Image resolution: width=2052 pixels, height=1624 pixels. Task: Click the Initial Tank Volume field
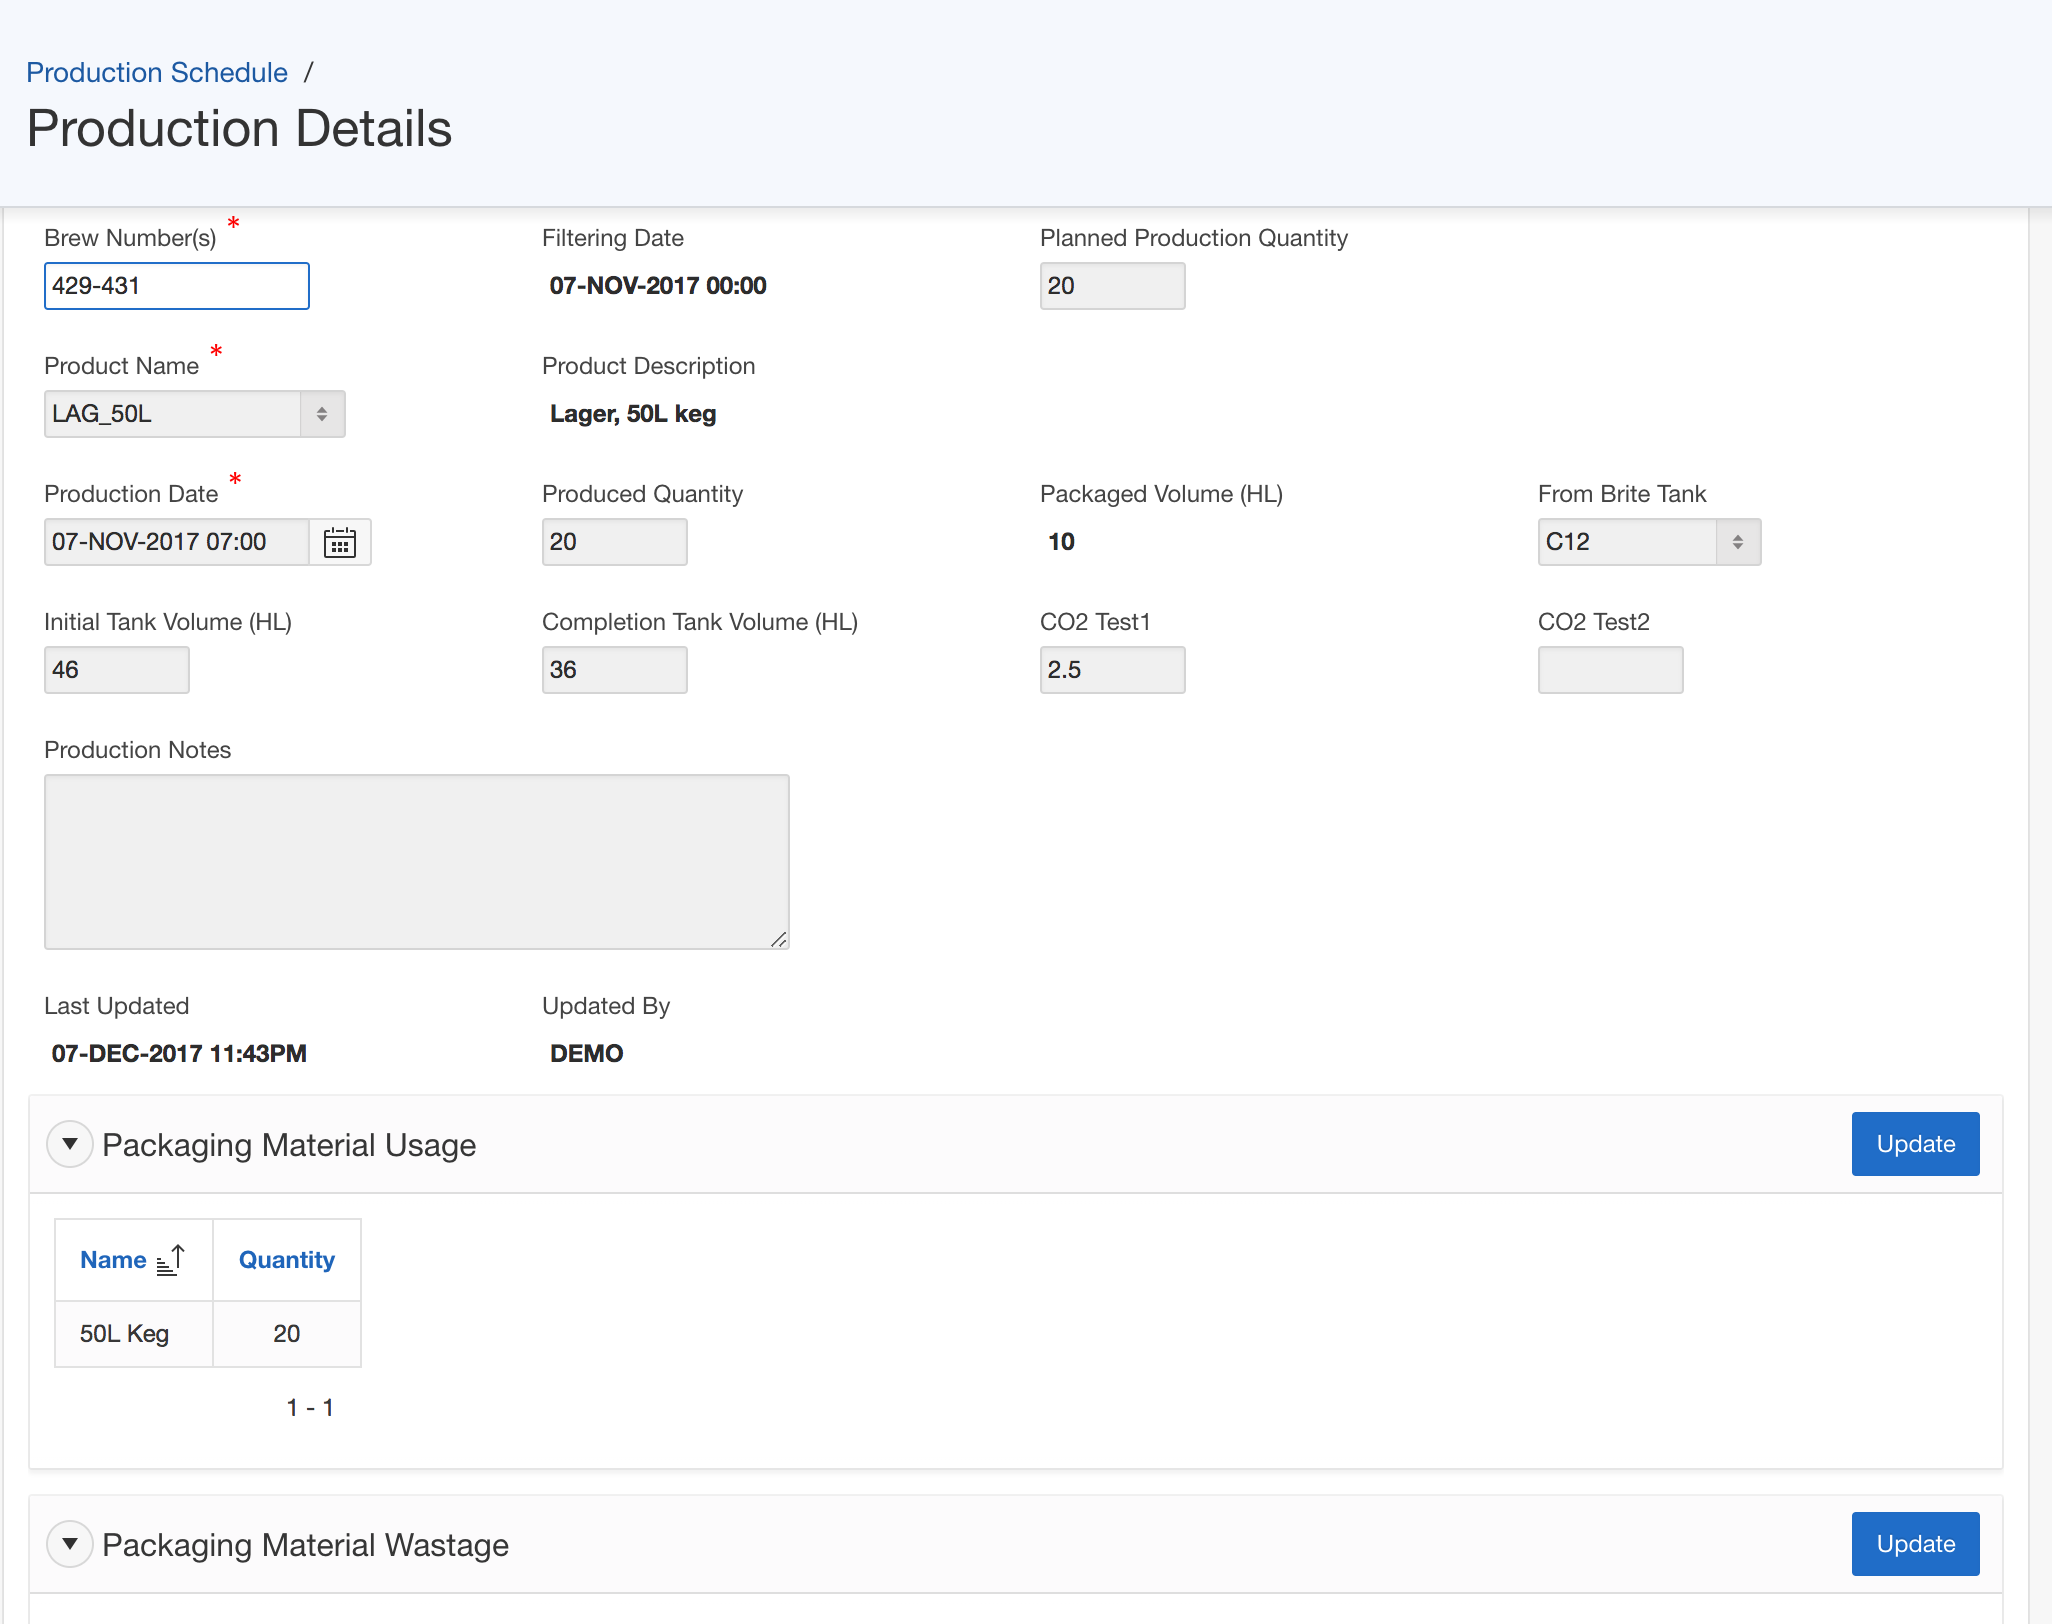click(117, 670)
